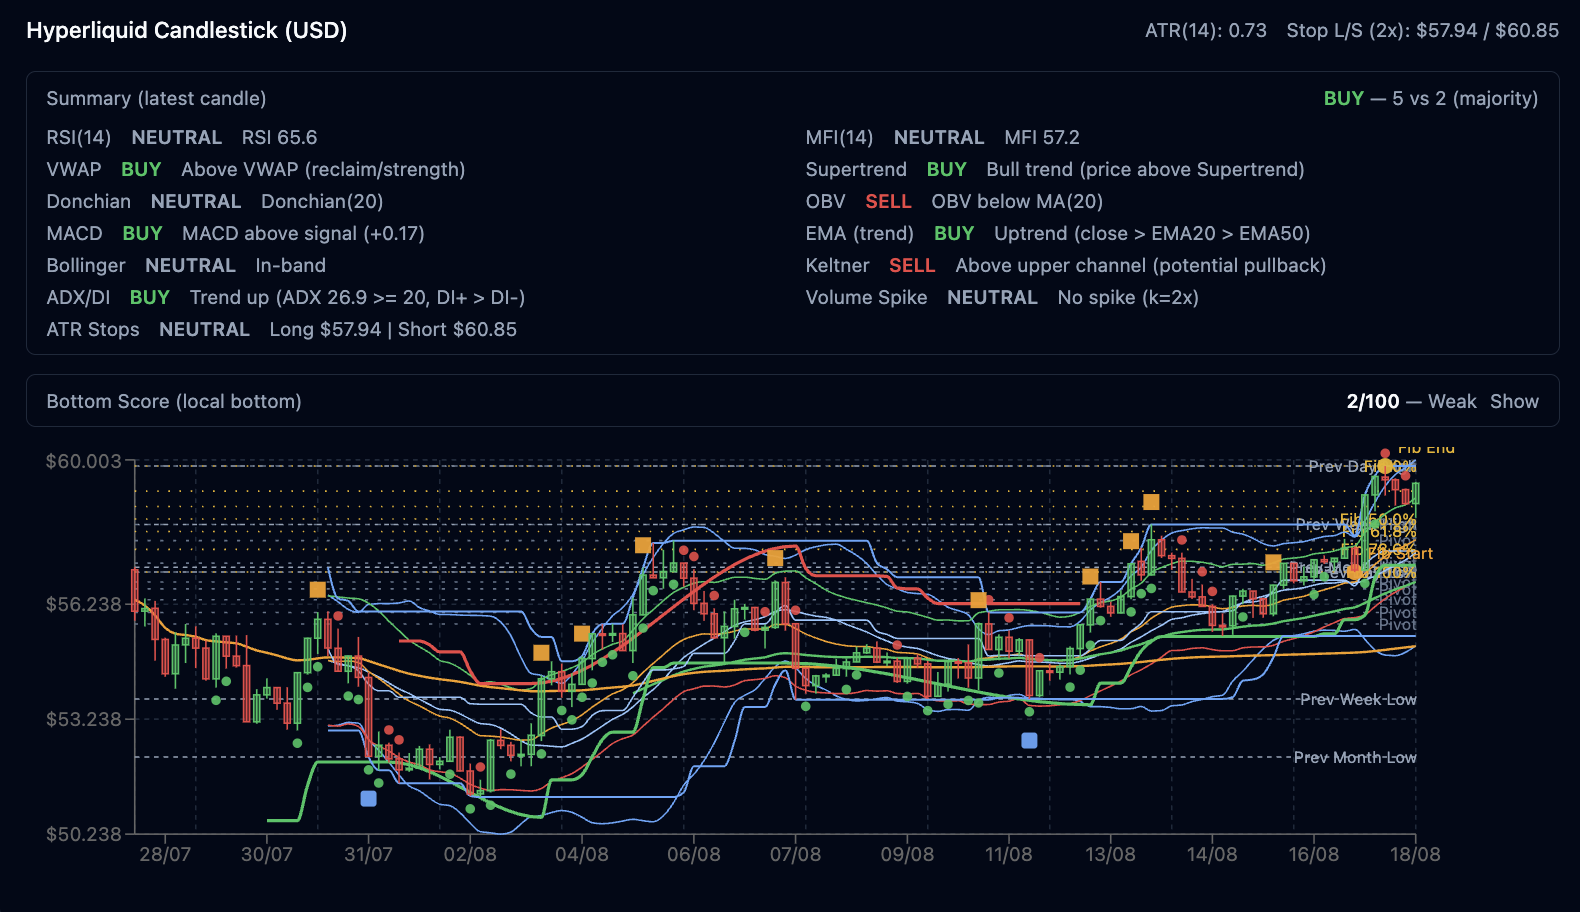Select the BUY signal in the Supertrend row

click(x=946, y=169)
